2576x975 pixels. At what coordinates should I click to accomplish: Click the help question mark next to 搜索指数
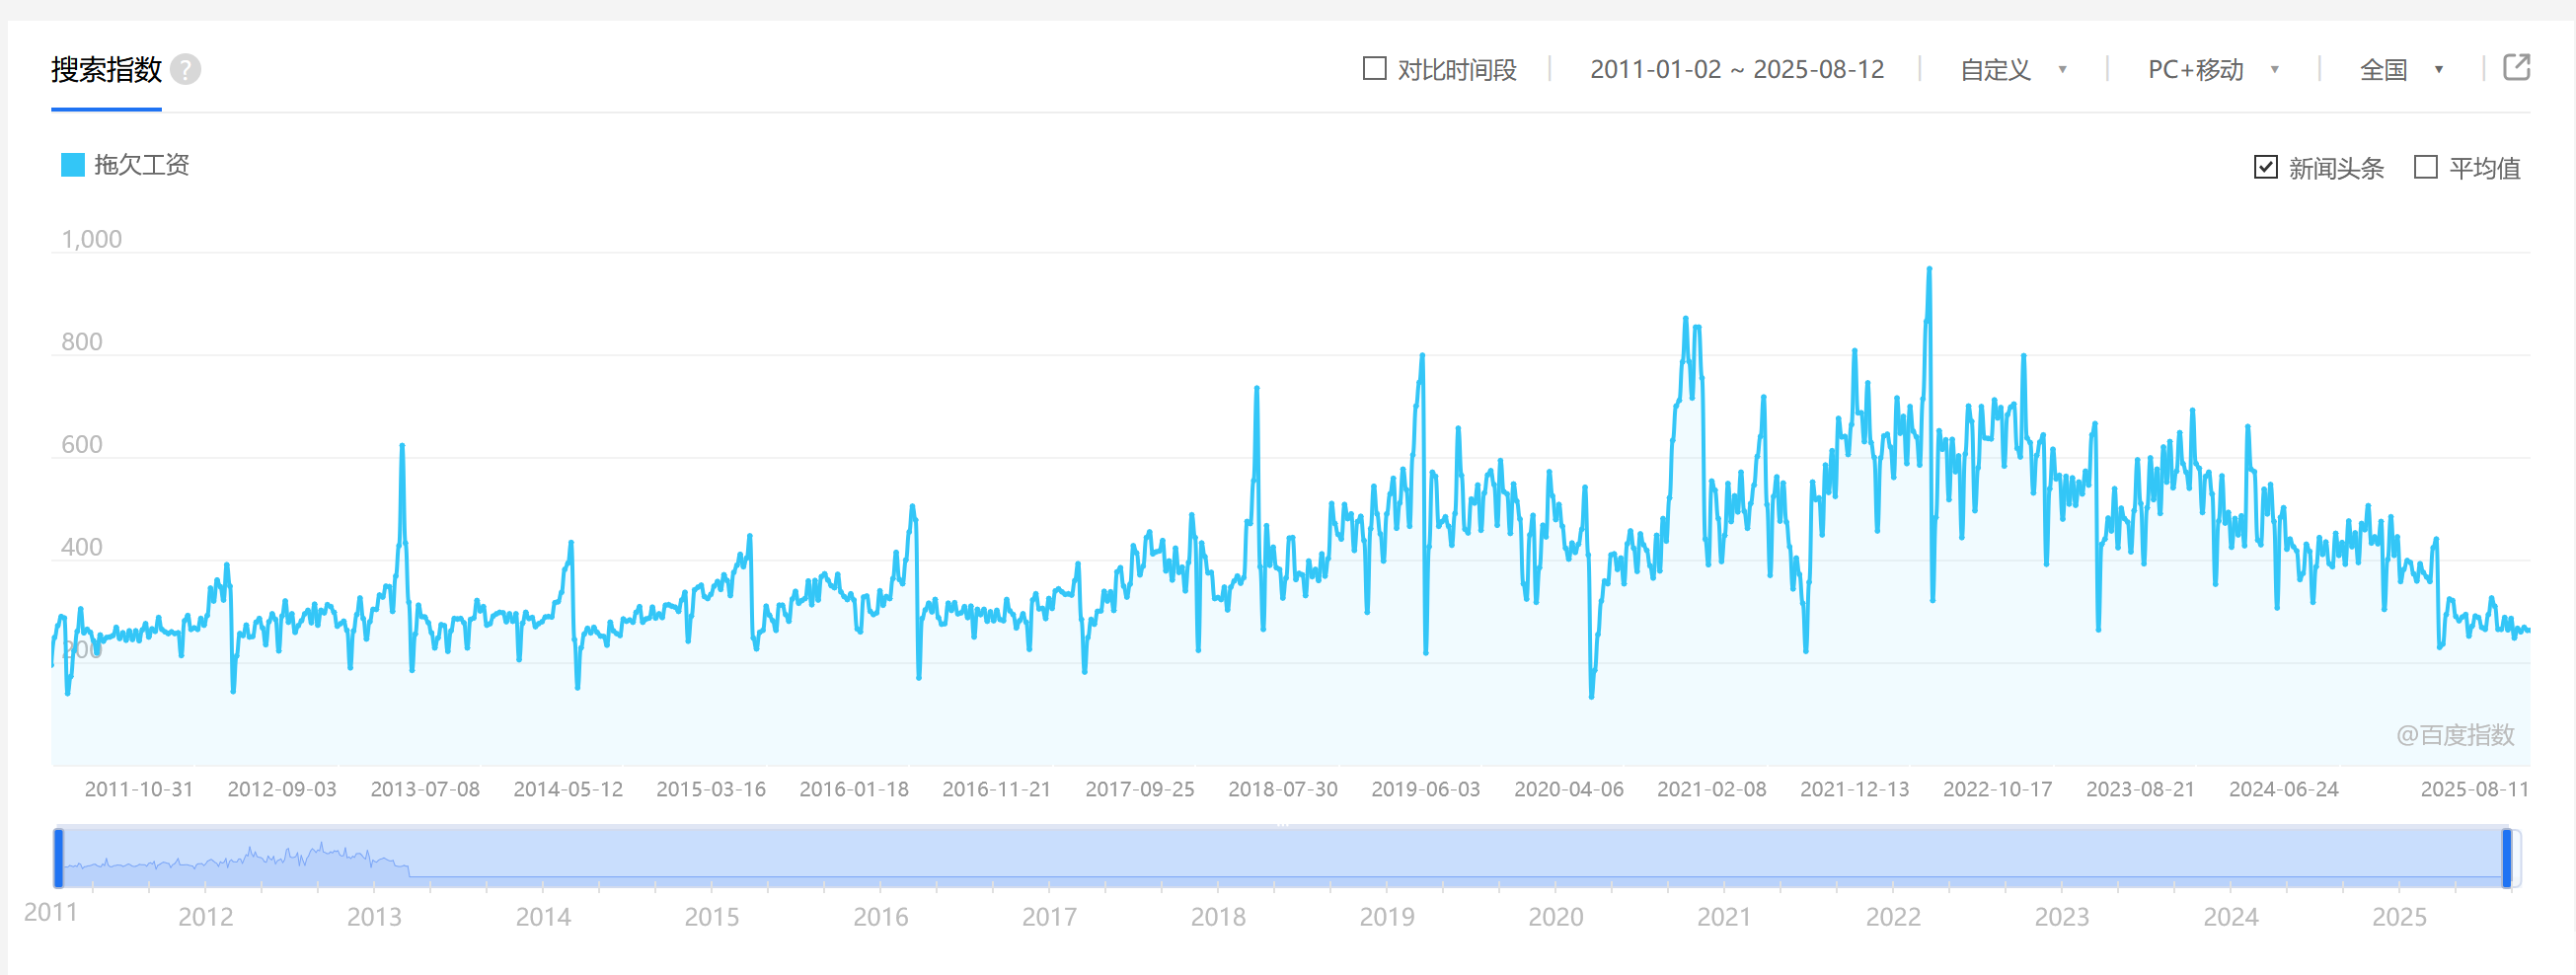tap(185, 69)
